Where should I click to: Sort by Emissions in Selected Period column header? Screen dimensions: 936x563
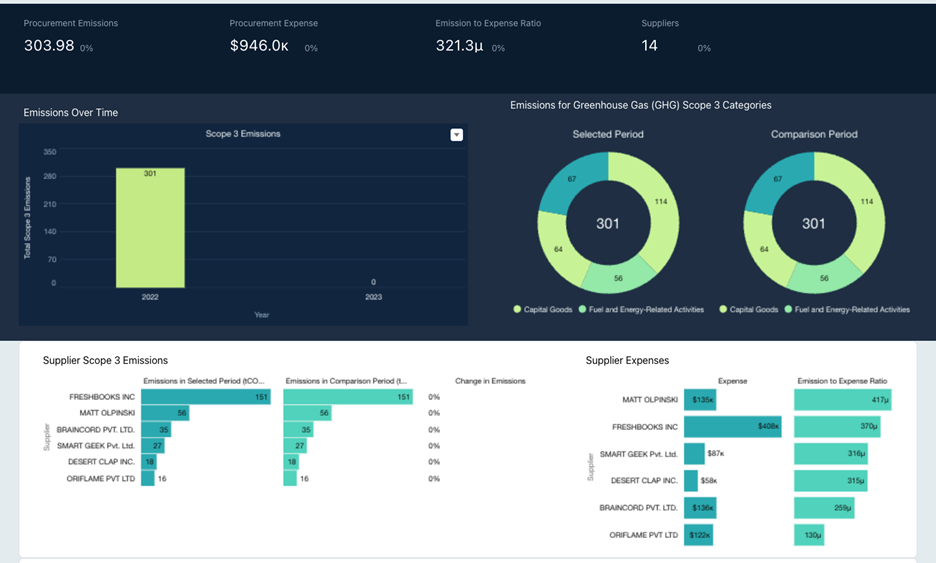pos(204,381)
